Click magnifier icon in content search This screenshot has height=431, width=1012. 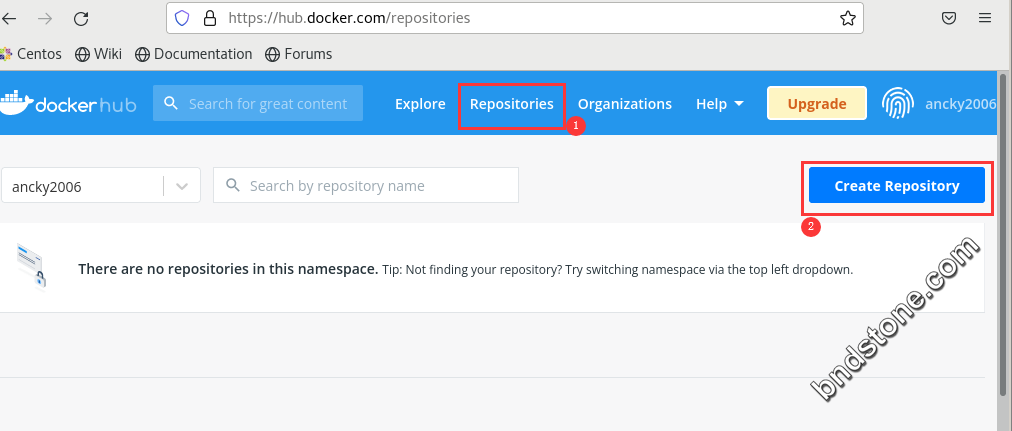170,103
